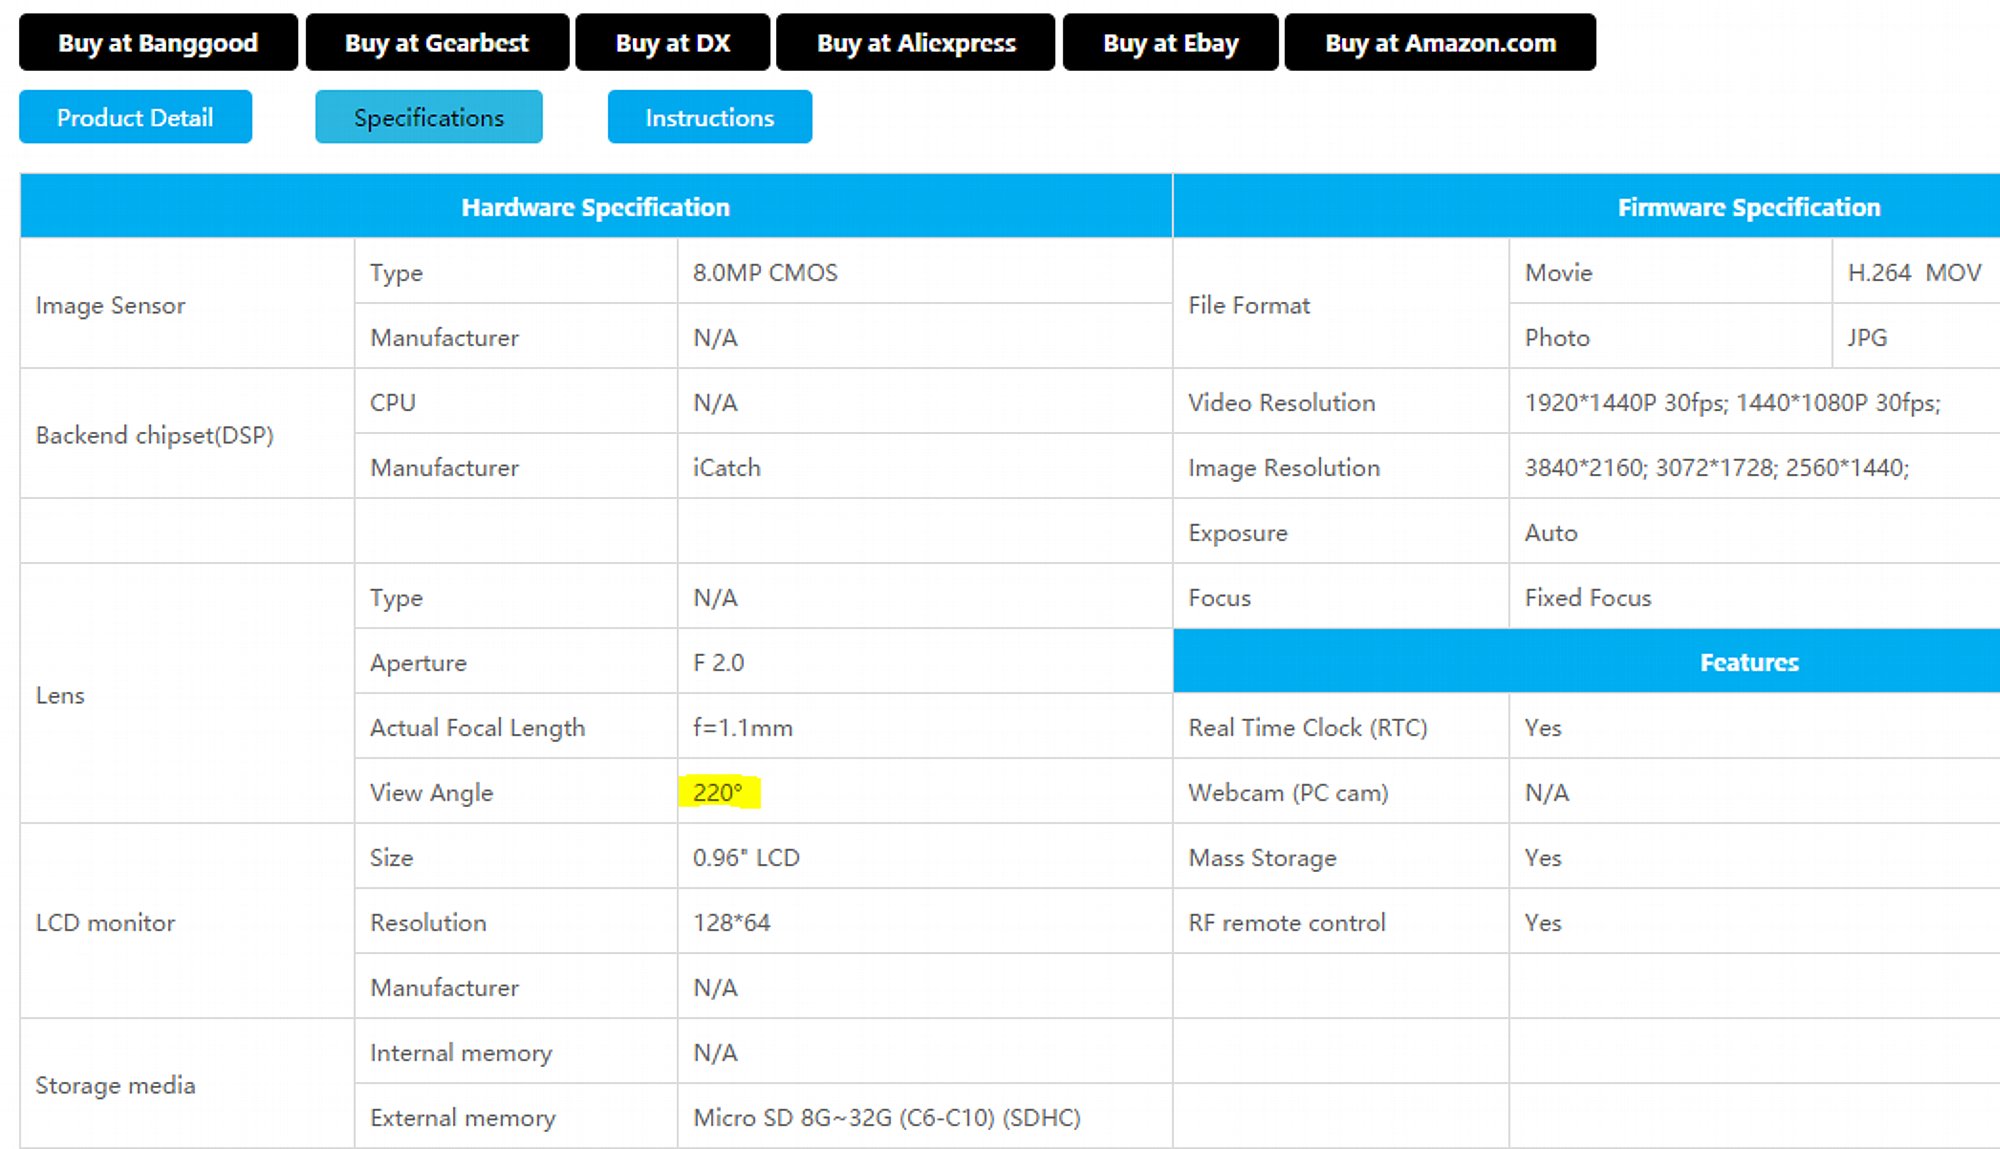Screen dimensions: 2000x1149
Task: Open the Buy at Gearbest link
Action: click(437, 43)
